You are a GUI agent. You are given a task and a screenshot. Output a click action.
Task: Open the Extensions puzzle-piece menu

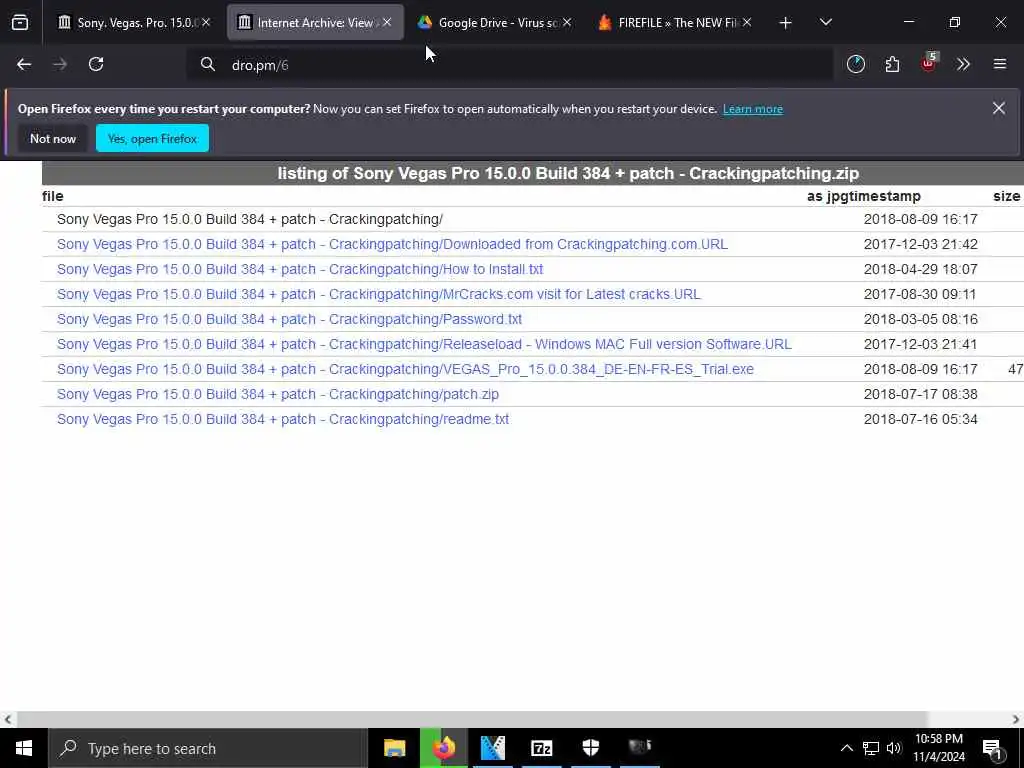892,64
